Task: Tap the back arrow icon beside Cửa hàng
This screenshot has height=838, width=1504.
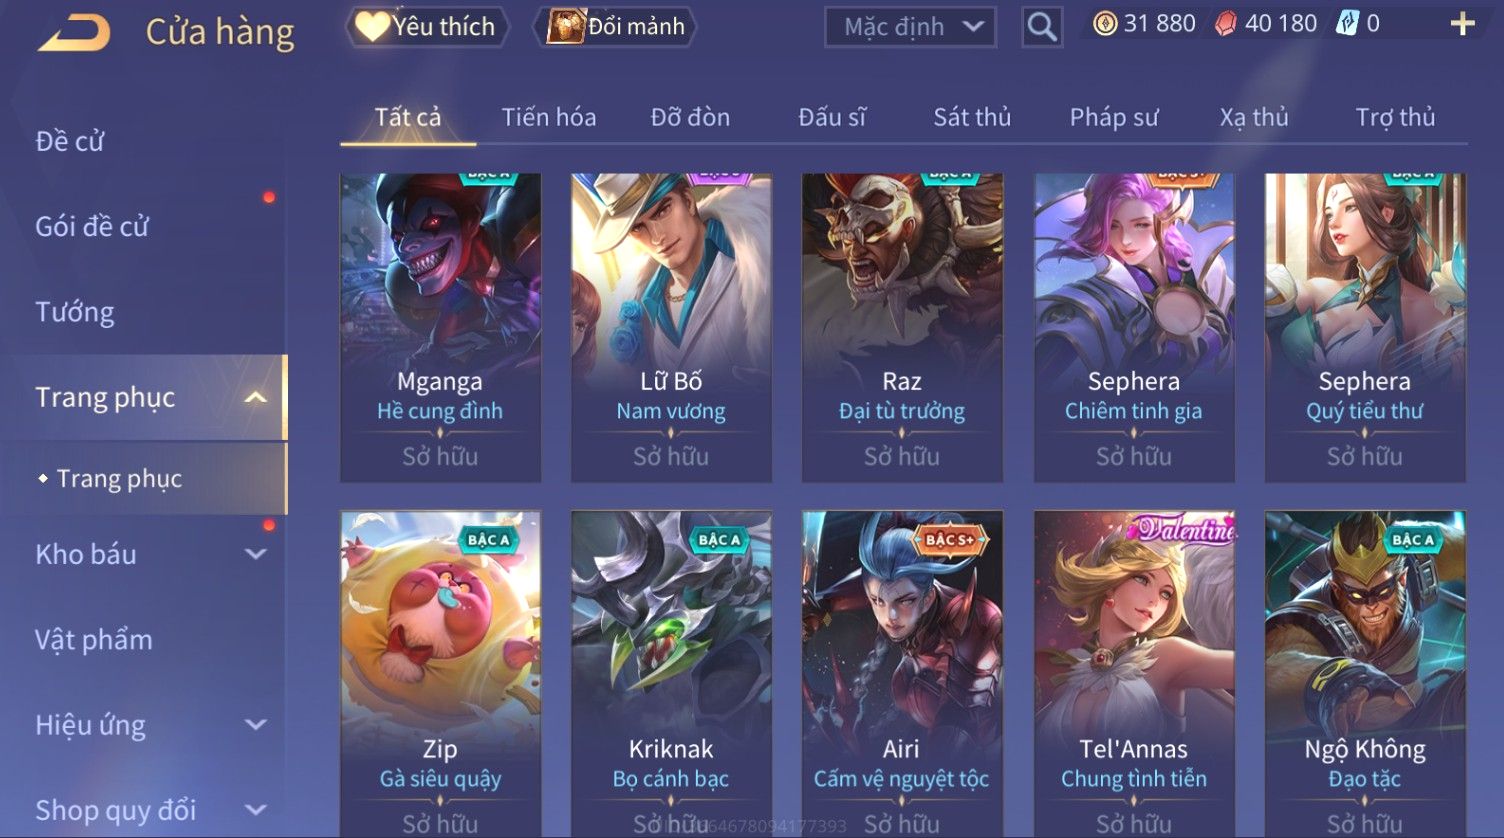Action: point(74,32)
